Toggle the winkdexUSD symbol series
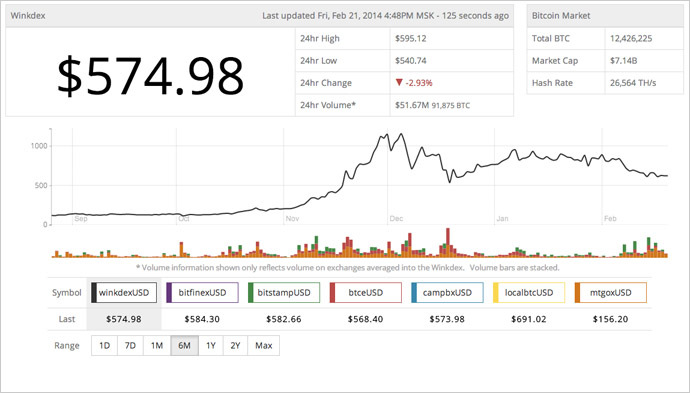Viewport: 690px width, 393px height. click(124, 293)
